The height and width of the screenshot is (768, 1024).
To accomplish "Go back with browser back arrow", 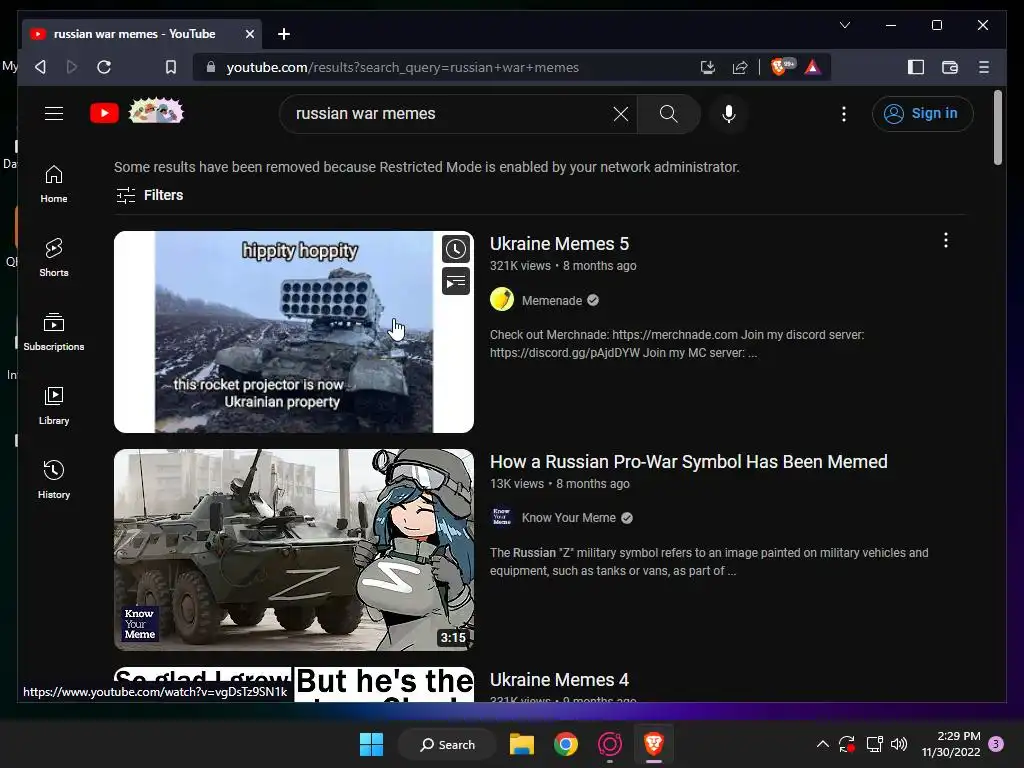I will 40,67.
